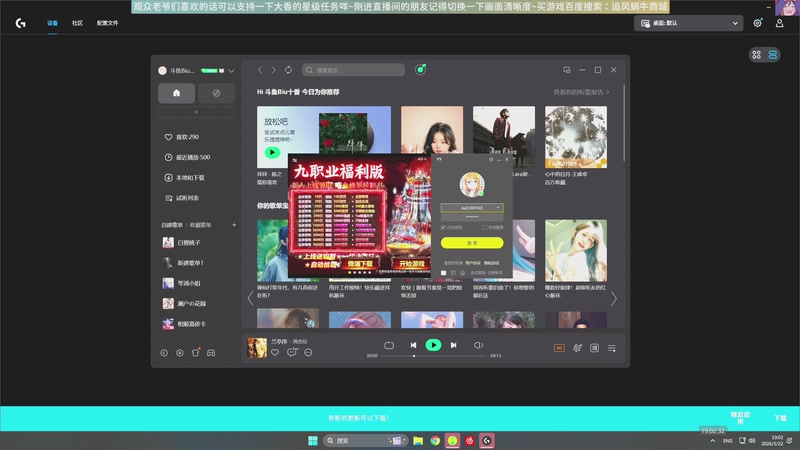This screenshot has height=450, width=800.
Task: Open the sound effects equalizer icon
Action: pyautogui.click(x=577, y=348)
